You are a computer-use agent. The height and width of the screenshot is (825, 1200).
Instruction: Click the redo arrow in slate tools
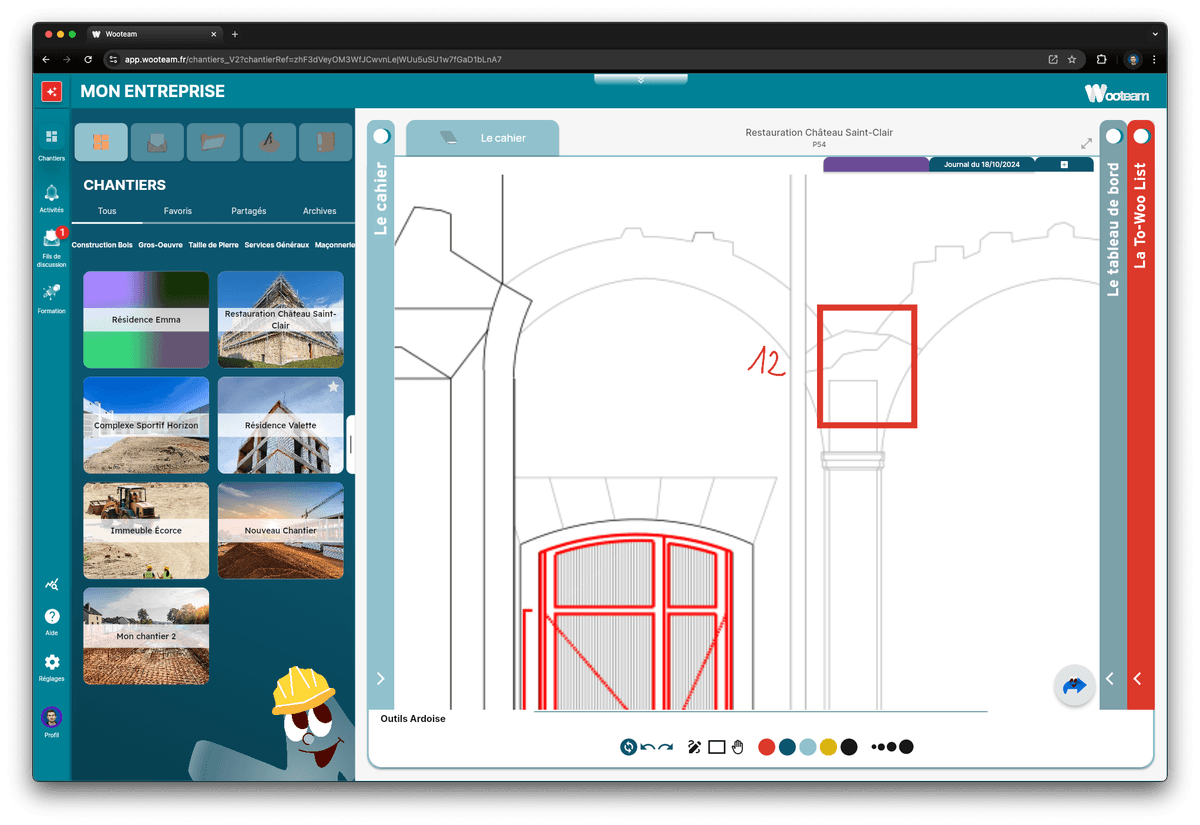666,747
